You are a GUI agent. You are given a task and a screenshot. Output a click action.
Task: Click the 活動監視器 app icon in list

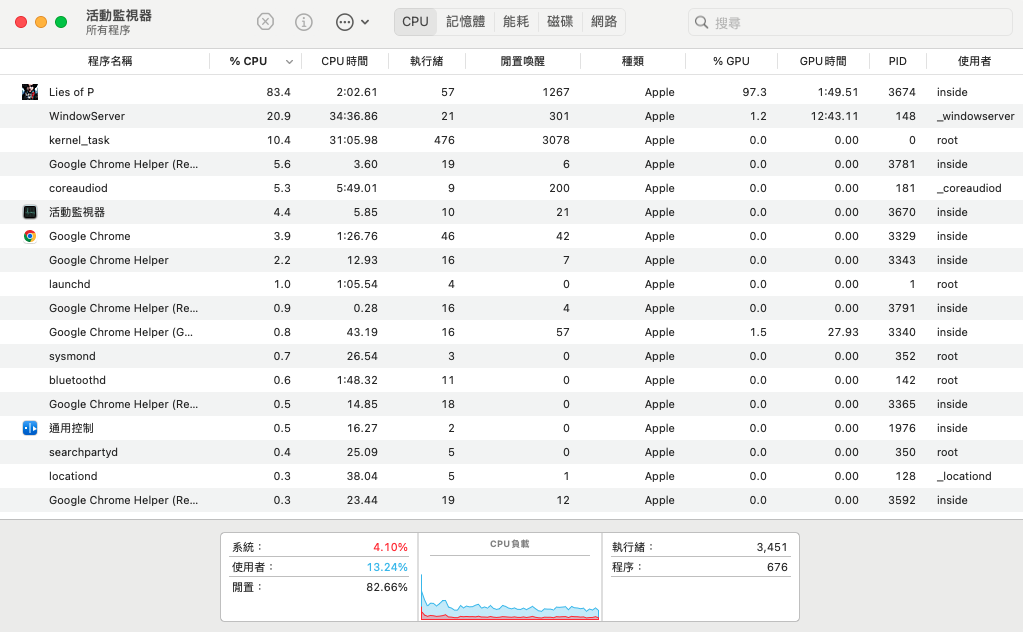pyautogui.click(x=29, y=212)
